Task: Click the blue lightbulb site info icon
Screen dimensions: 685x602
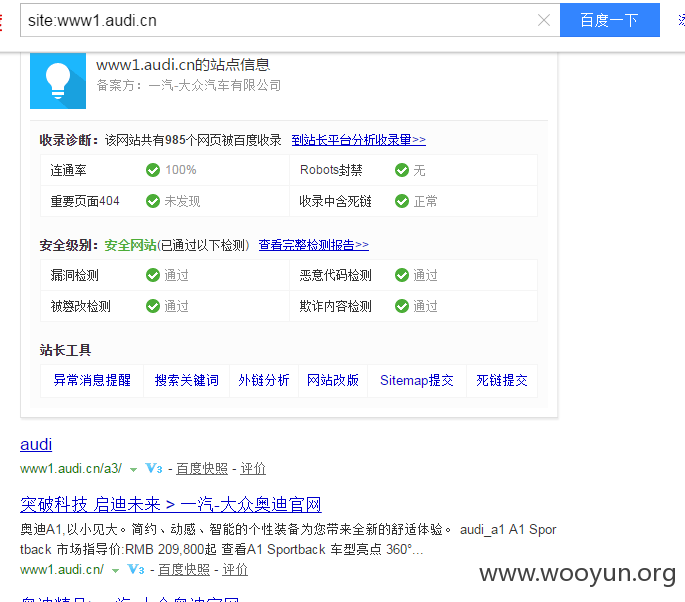Action: click(58, 81)
